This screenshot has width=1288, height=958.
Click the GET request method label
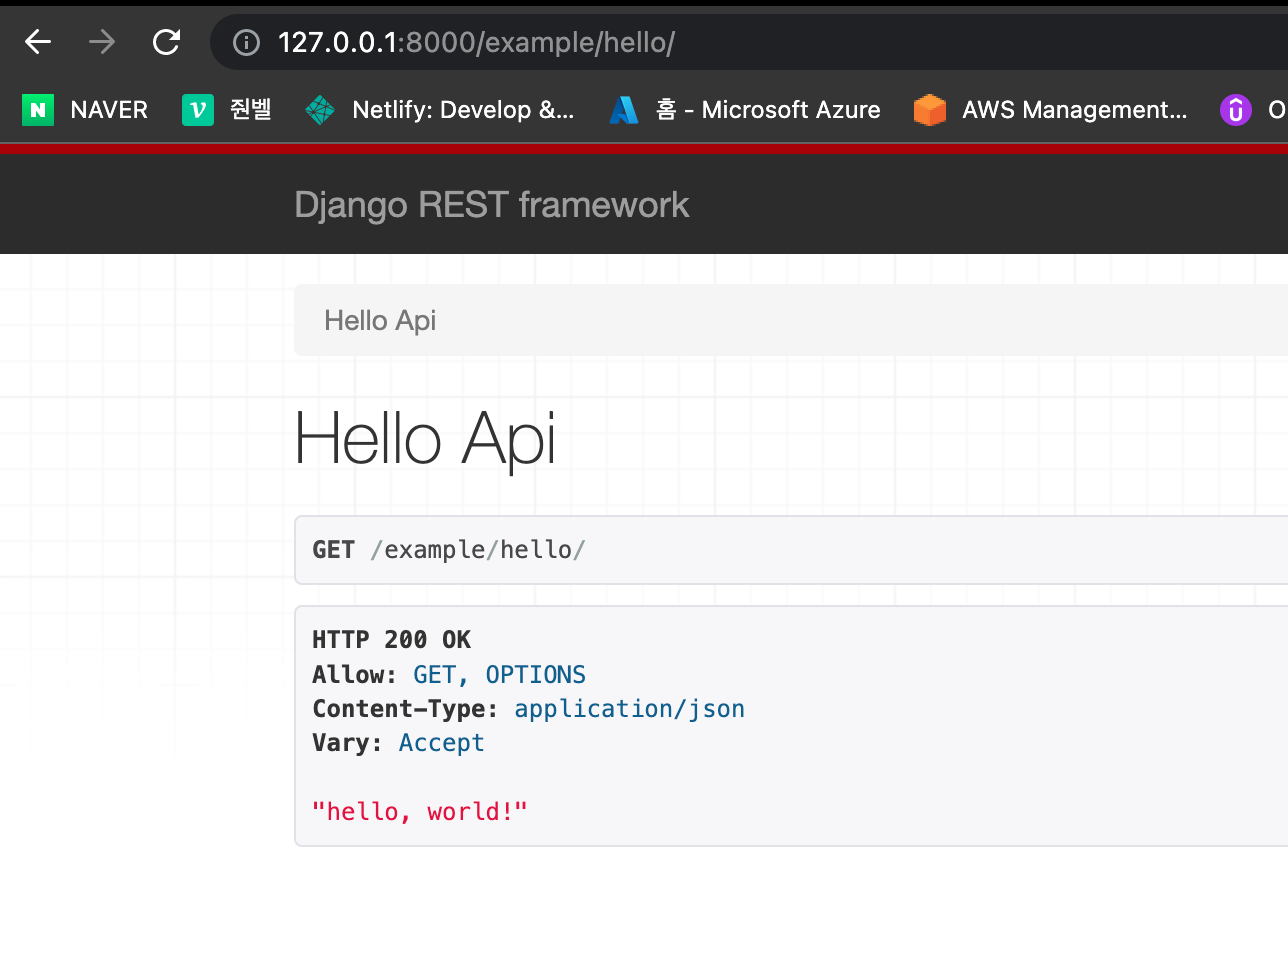pyautogui.click(x=334, y=550)
